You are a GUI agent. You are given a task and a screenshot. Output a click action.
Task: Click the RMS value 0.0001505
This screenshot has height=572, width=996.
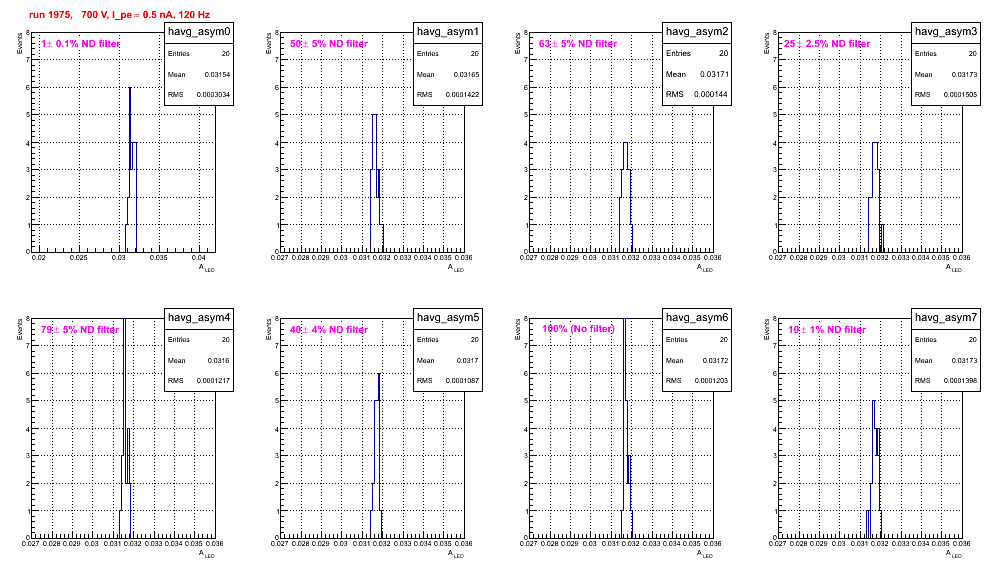coord(960,95)
